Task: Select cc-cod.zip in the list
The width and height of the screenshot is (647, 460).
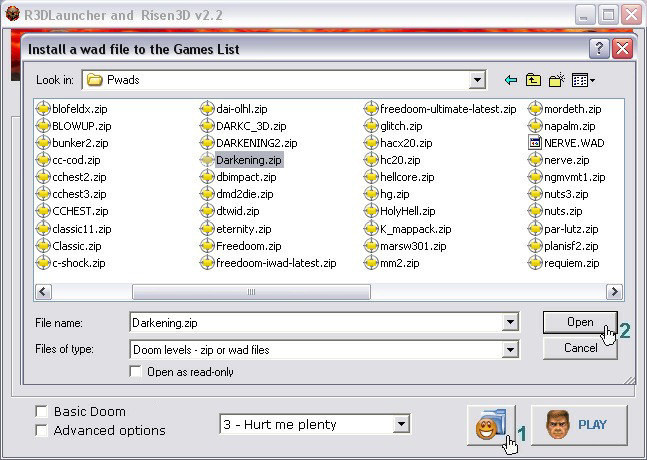Action: tap(76, 160)
